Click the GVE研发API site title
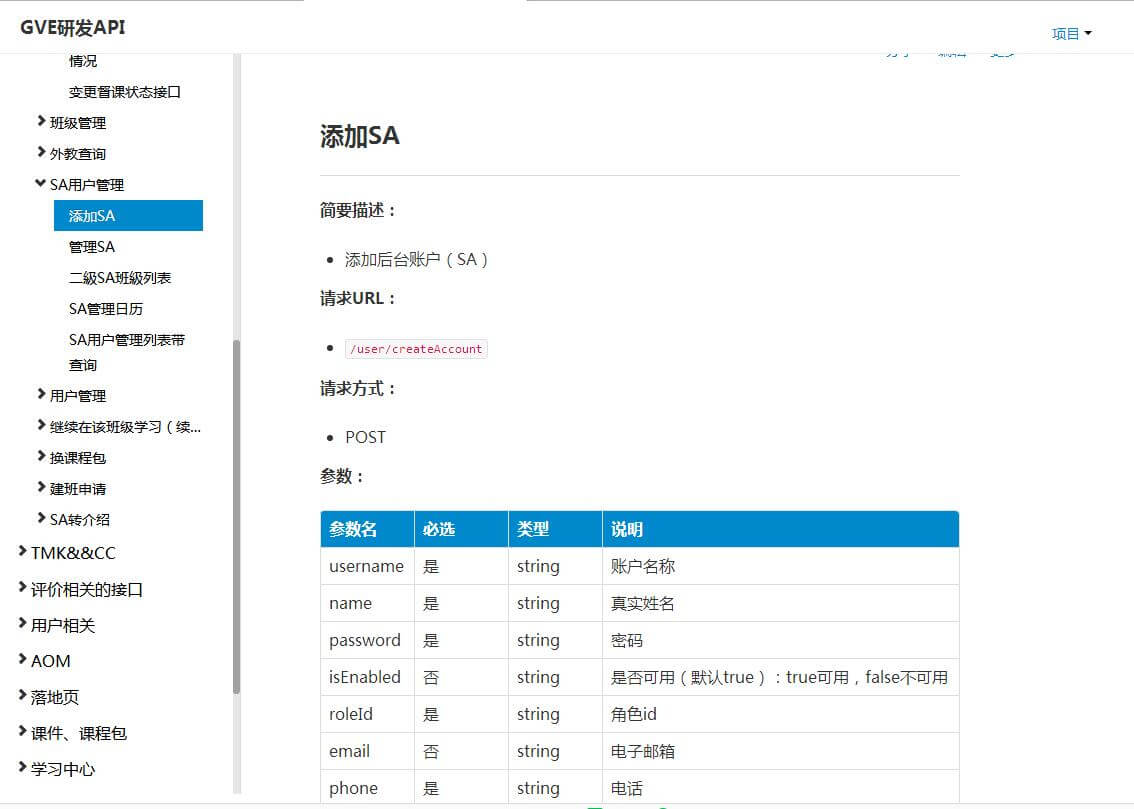The width and height of the screenshot is (1134, 809). coord(73,27)
